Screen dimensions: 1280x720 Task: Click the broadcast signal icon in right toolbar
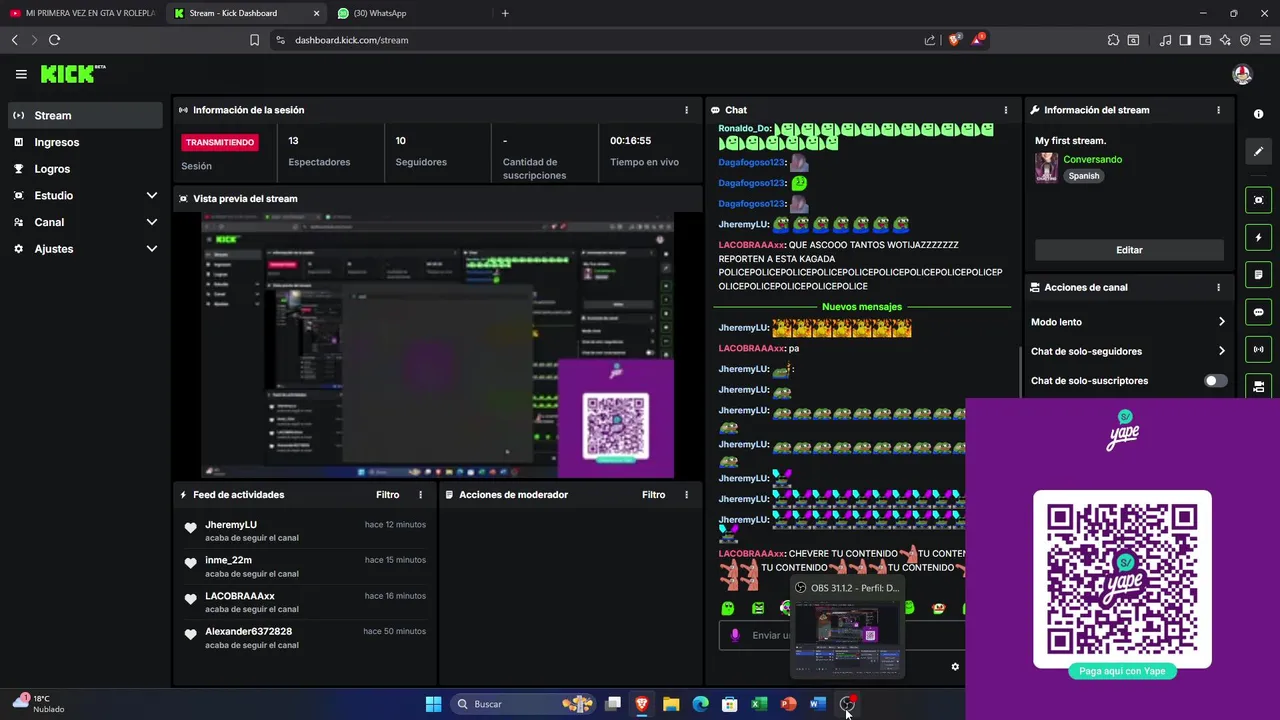(1258, 349)
